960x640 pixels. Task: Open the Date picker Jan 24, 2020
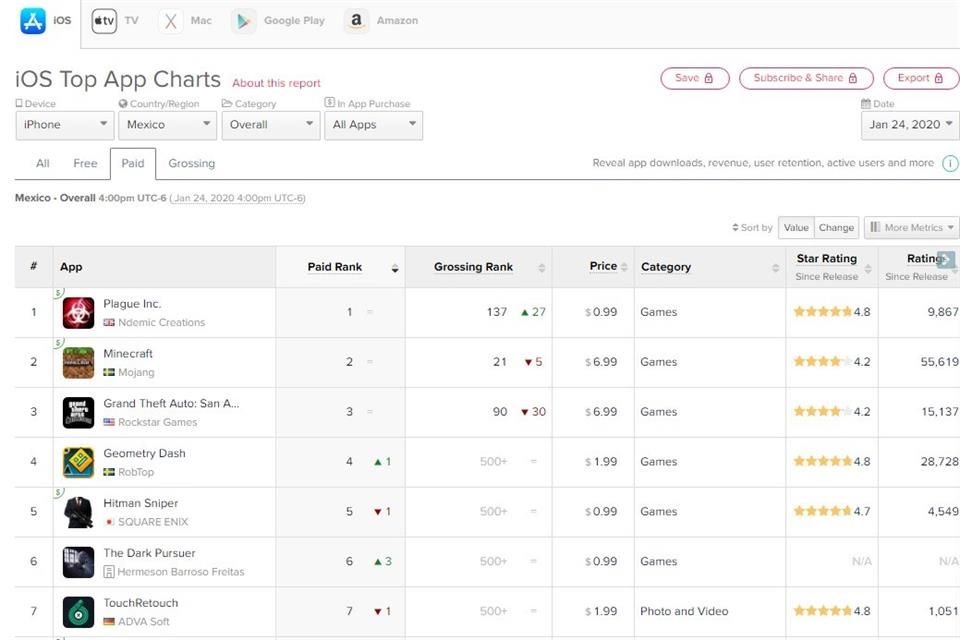910,125
